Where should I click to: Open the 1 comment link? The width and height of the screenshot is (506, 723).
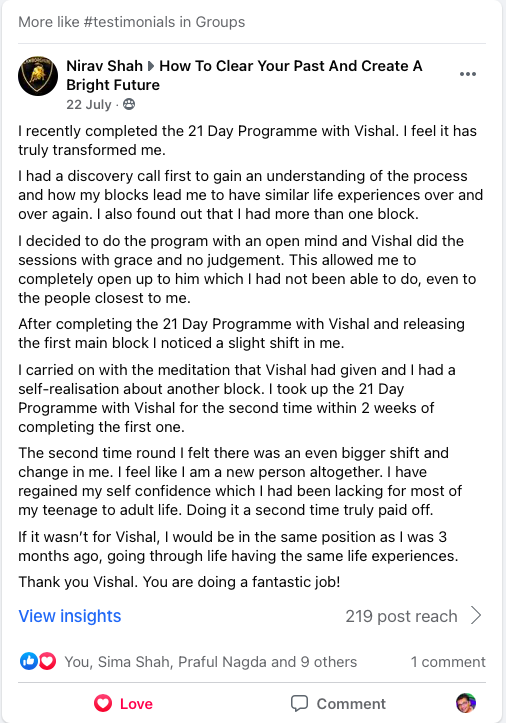[x=448, y=662]
